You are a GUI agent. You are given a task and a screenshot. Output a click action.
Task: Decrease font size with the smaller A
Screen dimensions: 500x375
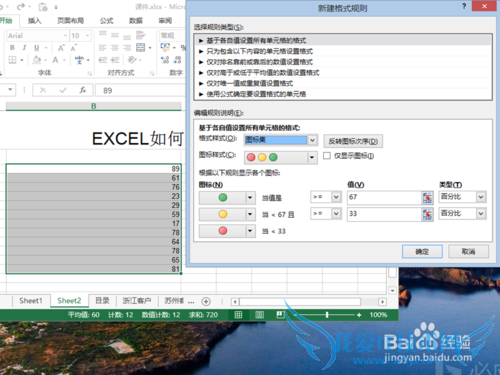tap(73, 48)
